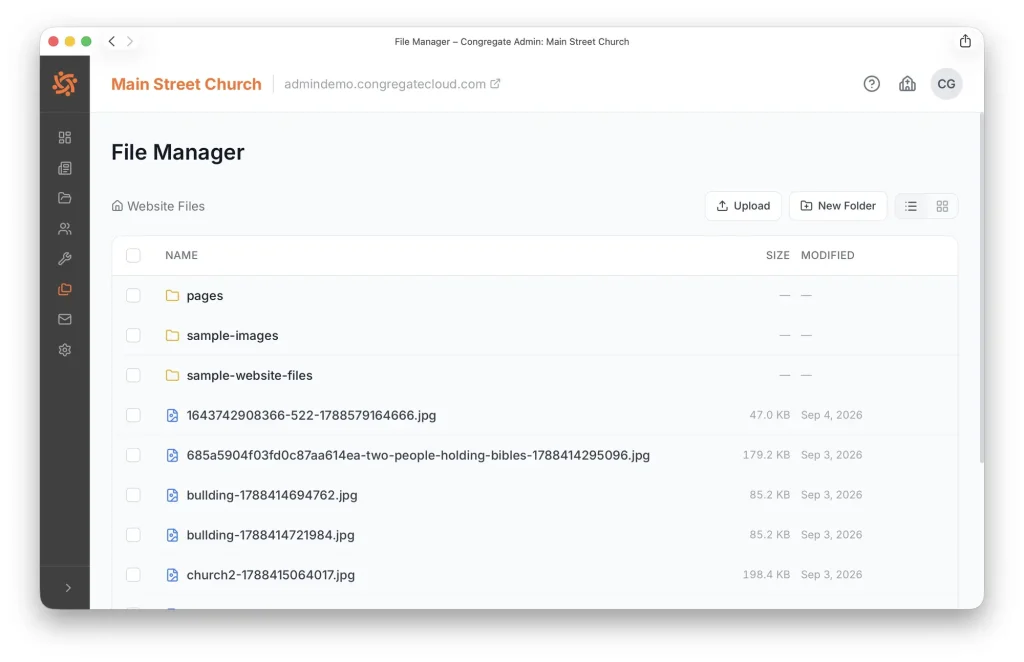Open the newspaper icon in sidebar

65,168
